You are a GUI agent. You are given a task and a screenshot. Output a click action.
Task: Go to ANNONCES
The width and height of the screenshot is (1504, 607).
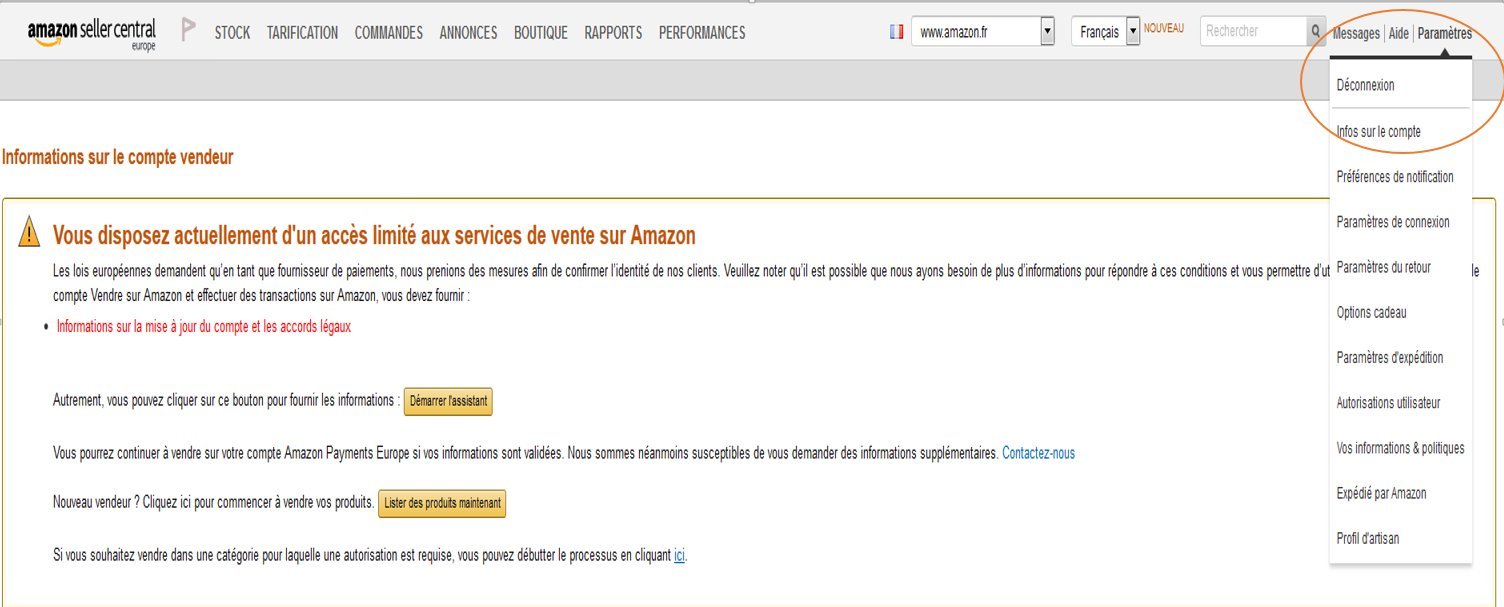[x=468, y=32]
